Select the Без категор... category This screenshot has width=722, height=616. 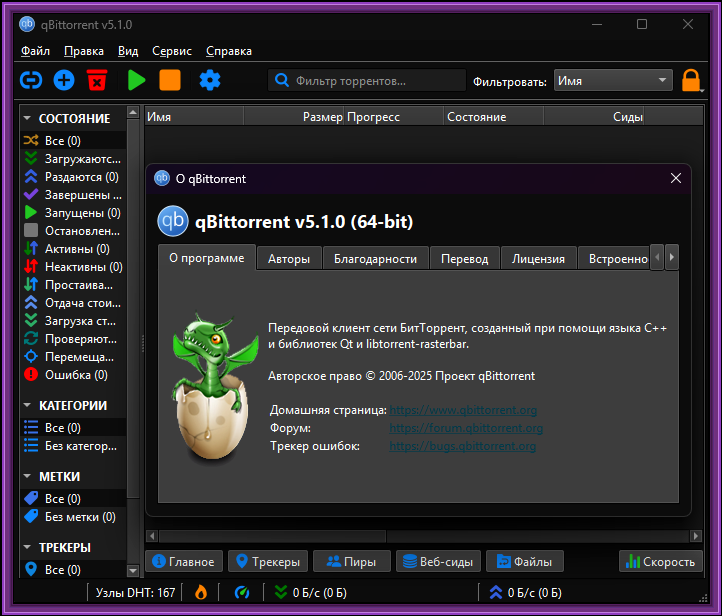point(73,446)
